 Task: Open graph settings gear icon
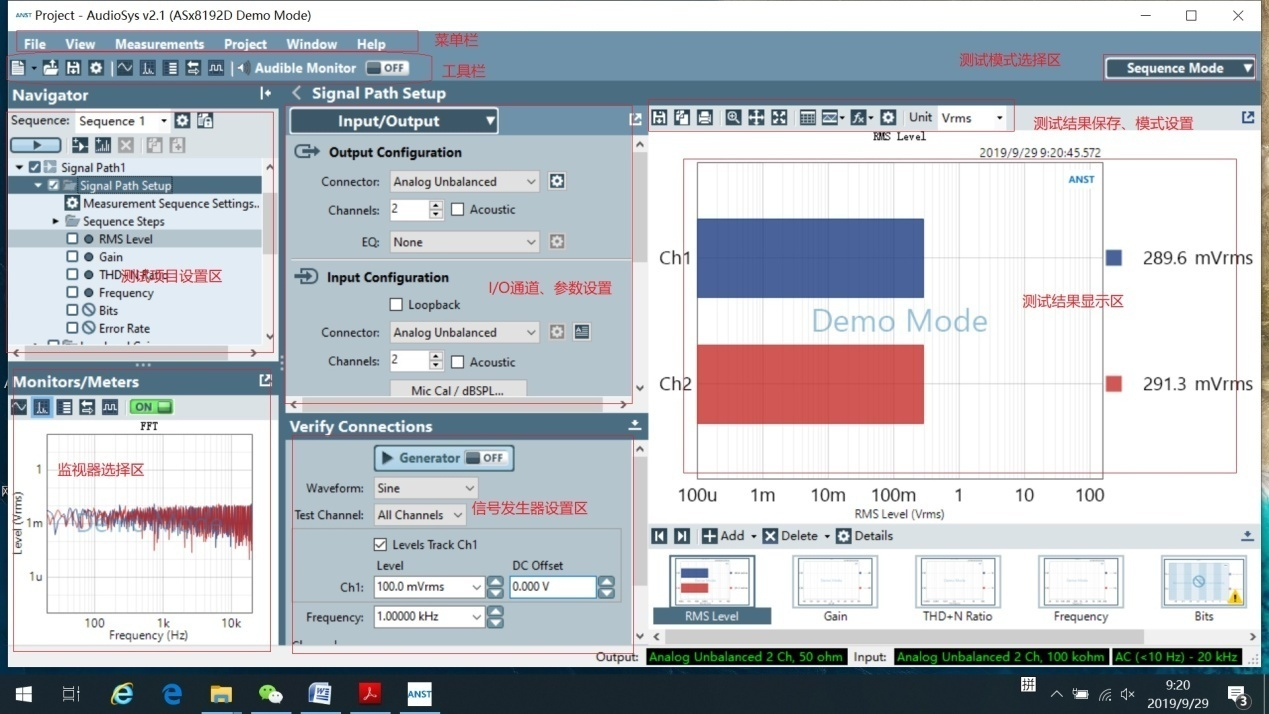pos(888,117)
